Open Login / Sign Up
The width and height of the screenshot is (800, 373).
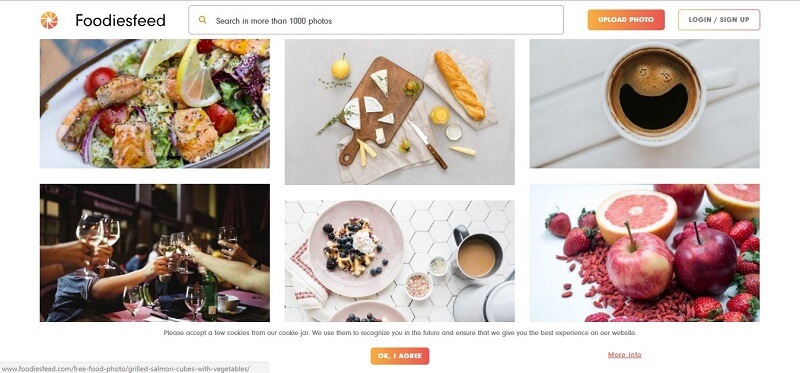[x=719, y=20]
